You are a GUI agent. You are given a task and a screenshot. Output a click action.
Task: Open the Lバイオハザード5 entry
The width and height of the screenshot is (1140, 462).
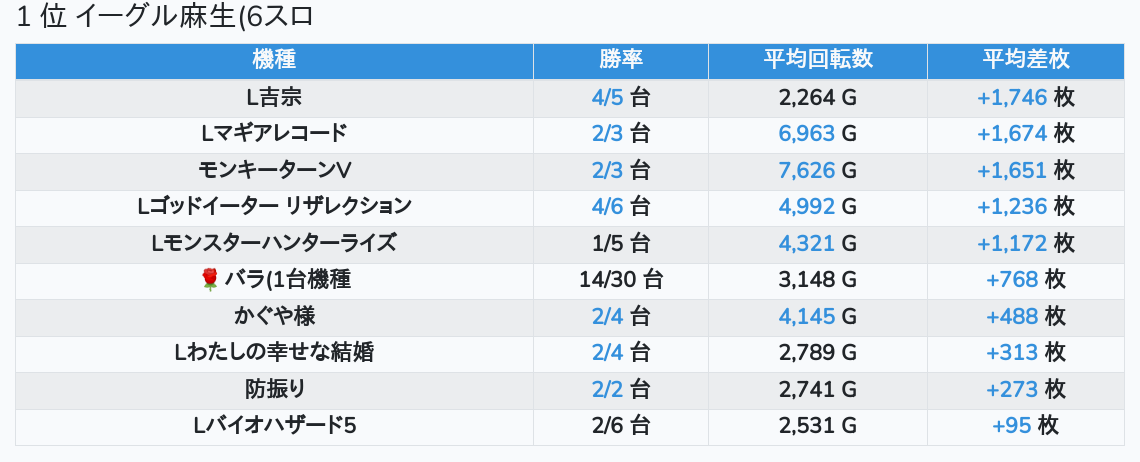click(274, 426)
